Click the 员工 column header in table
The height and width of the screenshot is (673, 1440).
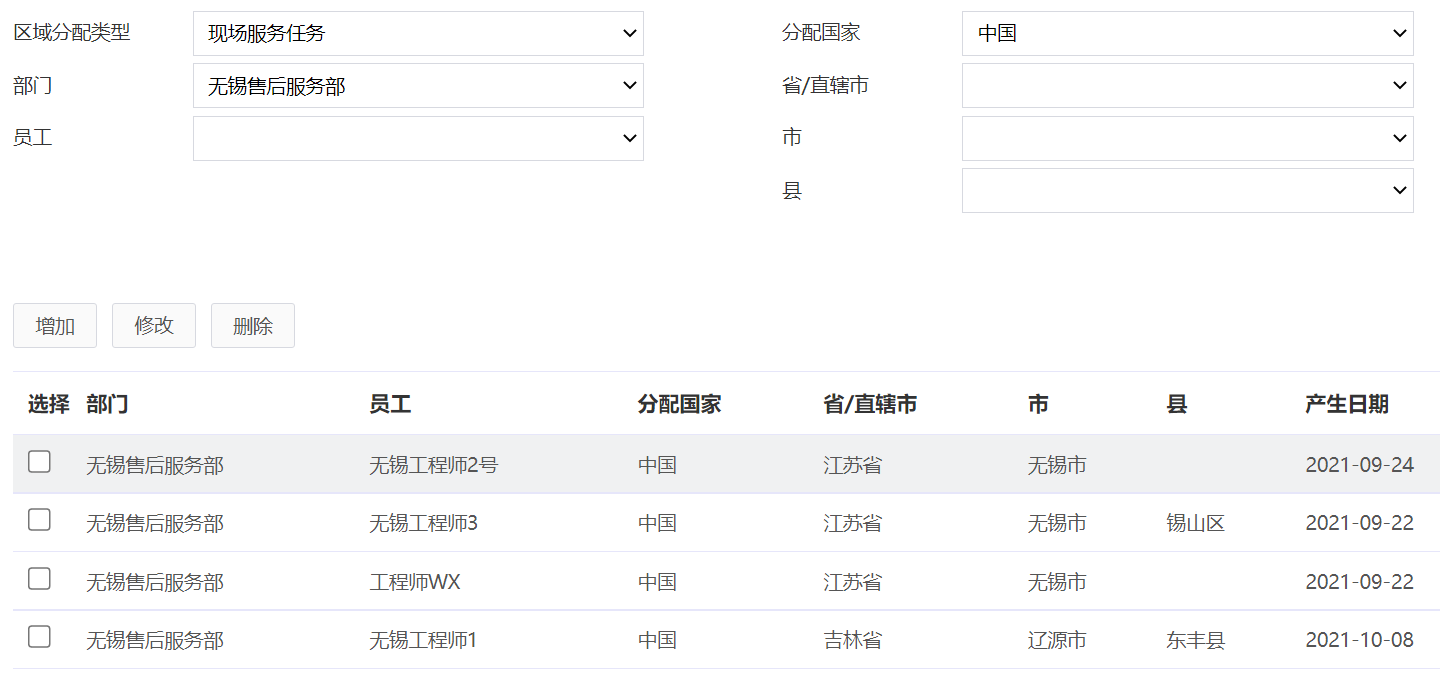pos(390,404)
